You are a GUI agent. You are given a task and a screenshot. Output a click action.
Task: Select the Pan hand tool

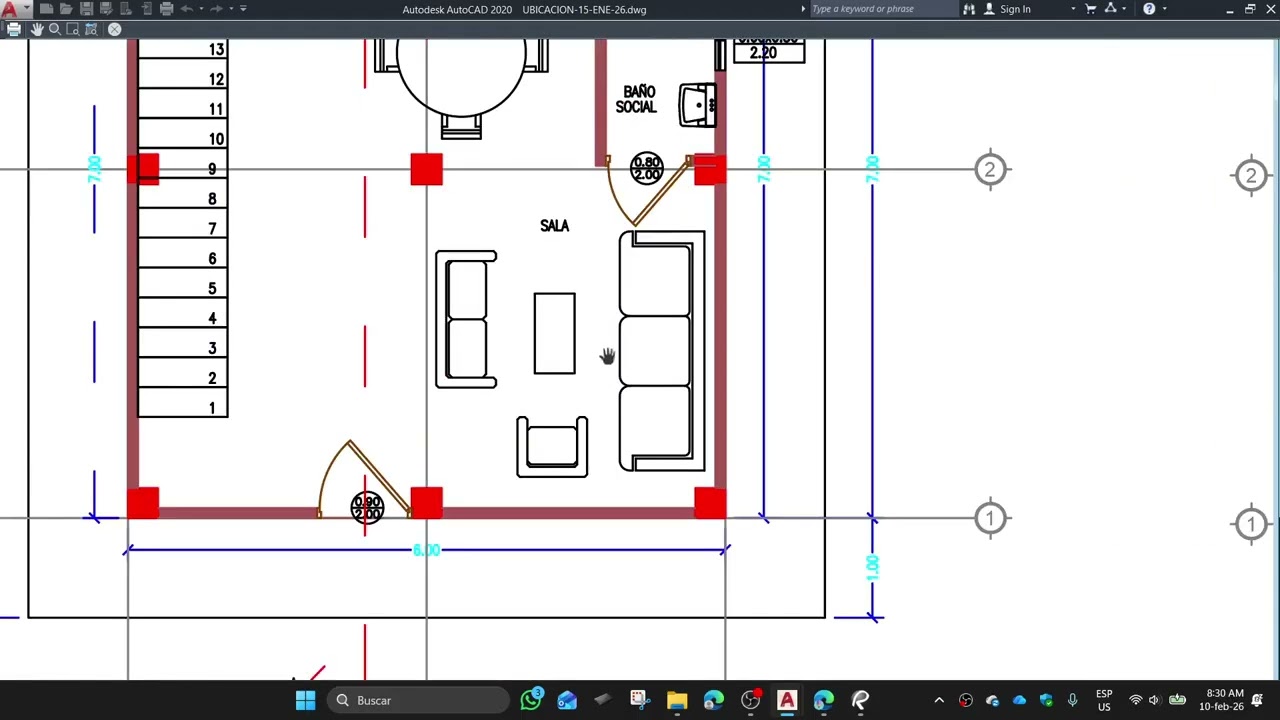coord(36,29)
